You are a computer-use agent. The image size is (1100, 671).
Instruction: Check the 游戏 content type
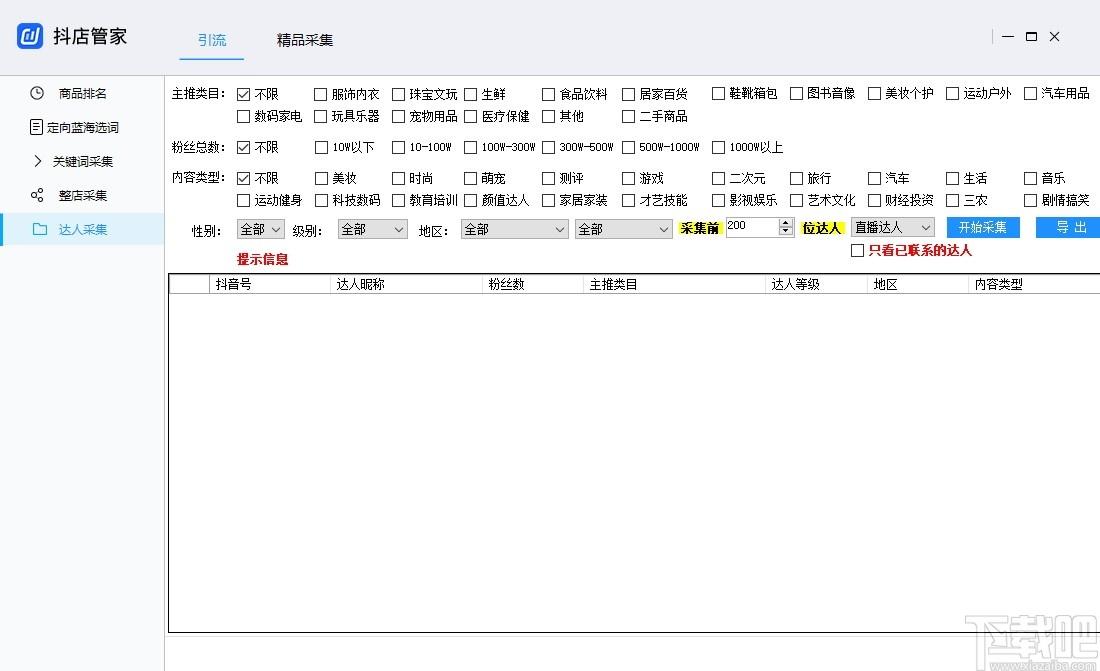(x=629, y=178)
